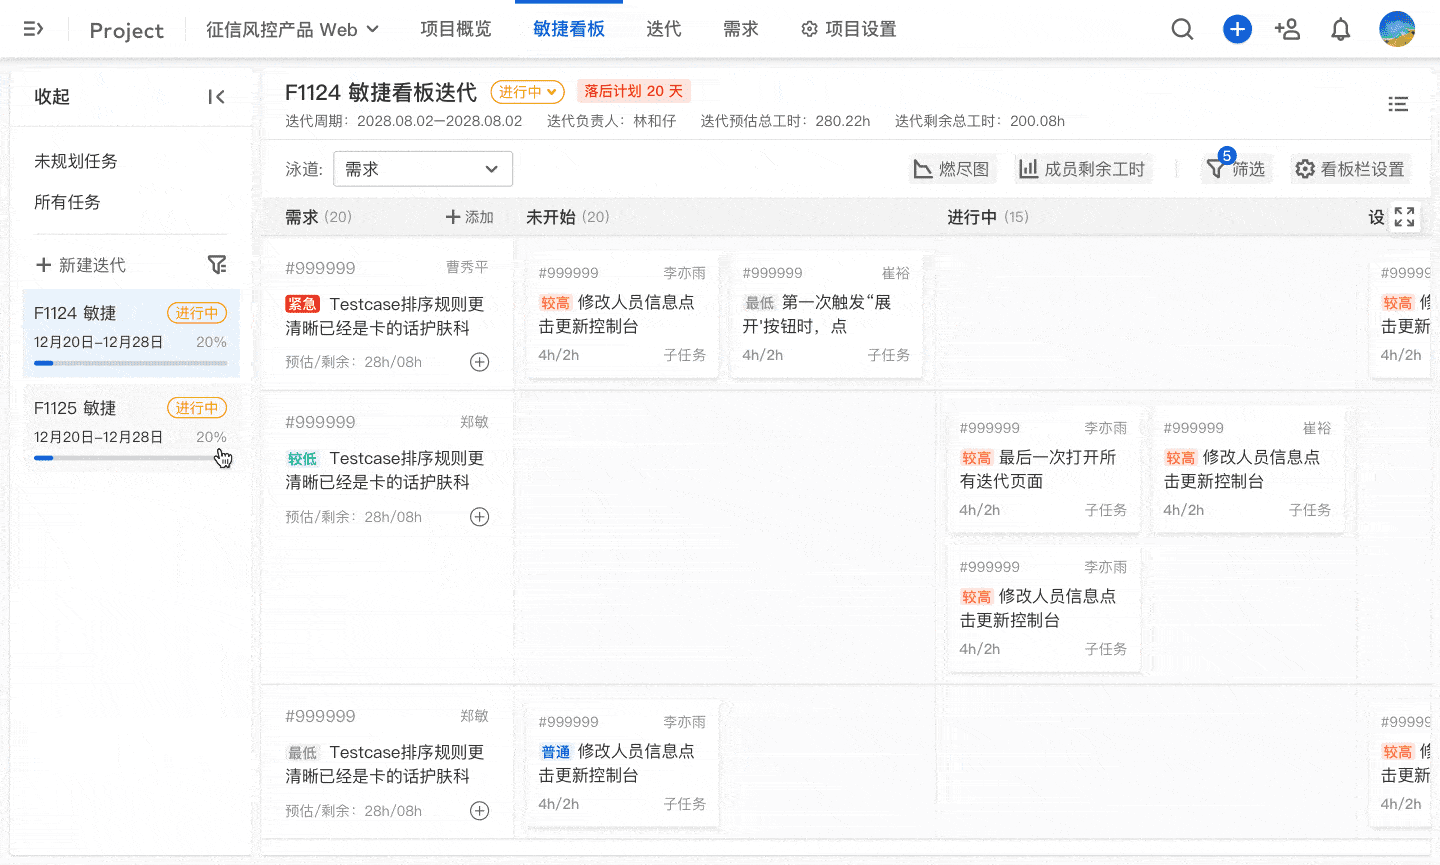Open the notifications bell
The width and height of the screenshot is (1440, 865).
coord(1340,30)
